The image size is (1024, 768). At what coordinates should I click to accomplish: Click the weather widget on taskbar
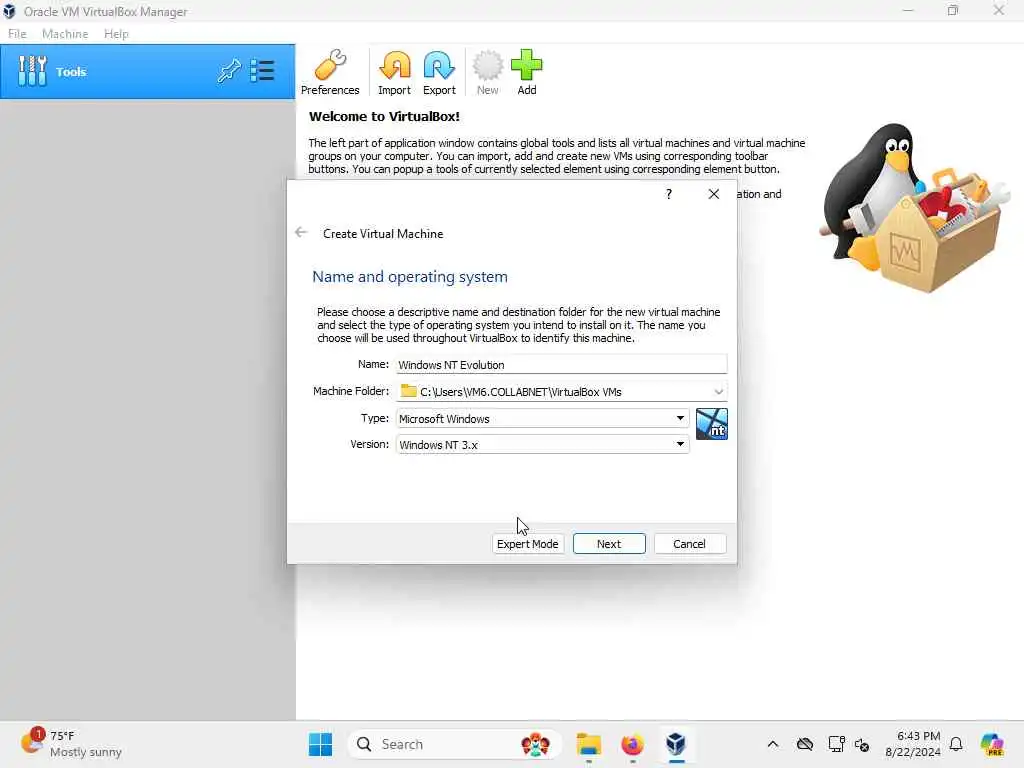click(x=72, y=744)
